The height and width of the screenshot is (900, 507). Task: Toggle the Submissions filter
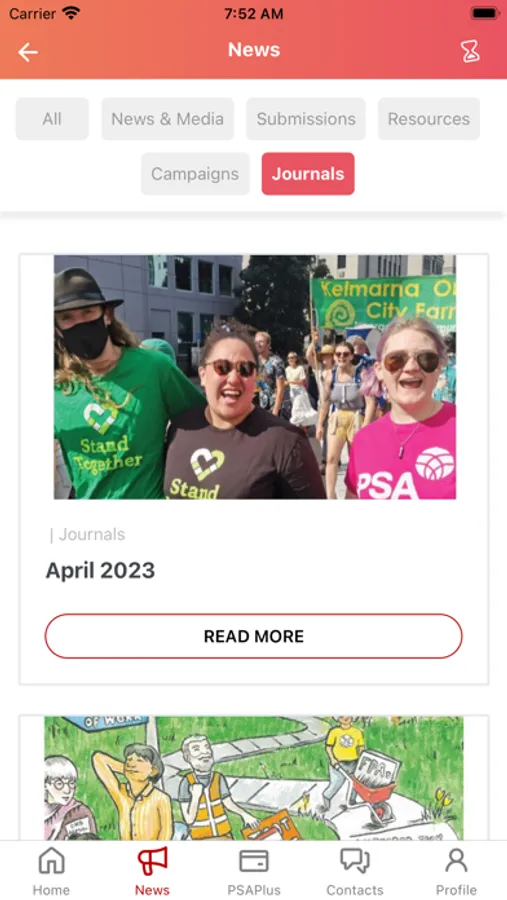pyautogui.click(x=306, y=119)
